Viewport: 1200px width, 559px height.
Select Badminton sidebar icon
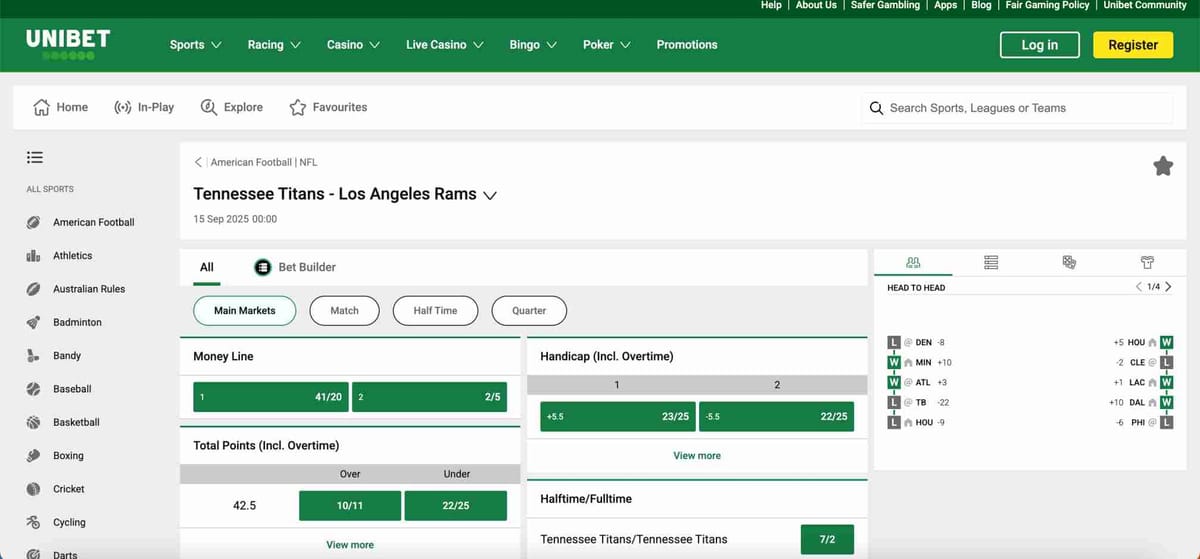point(34,322)
